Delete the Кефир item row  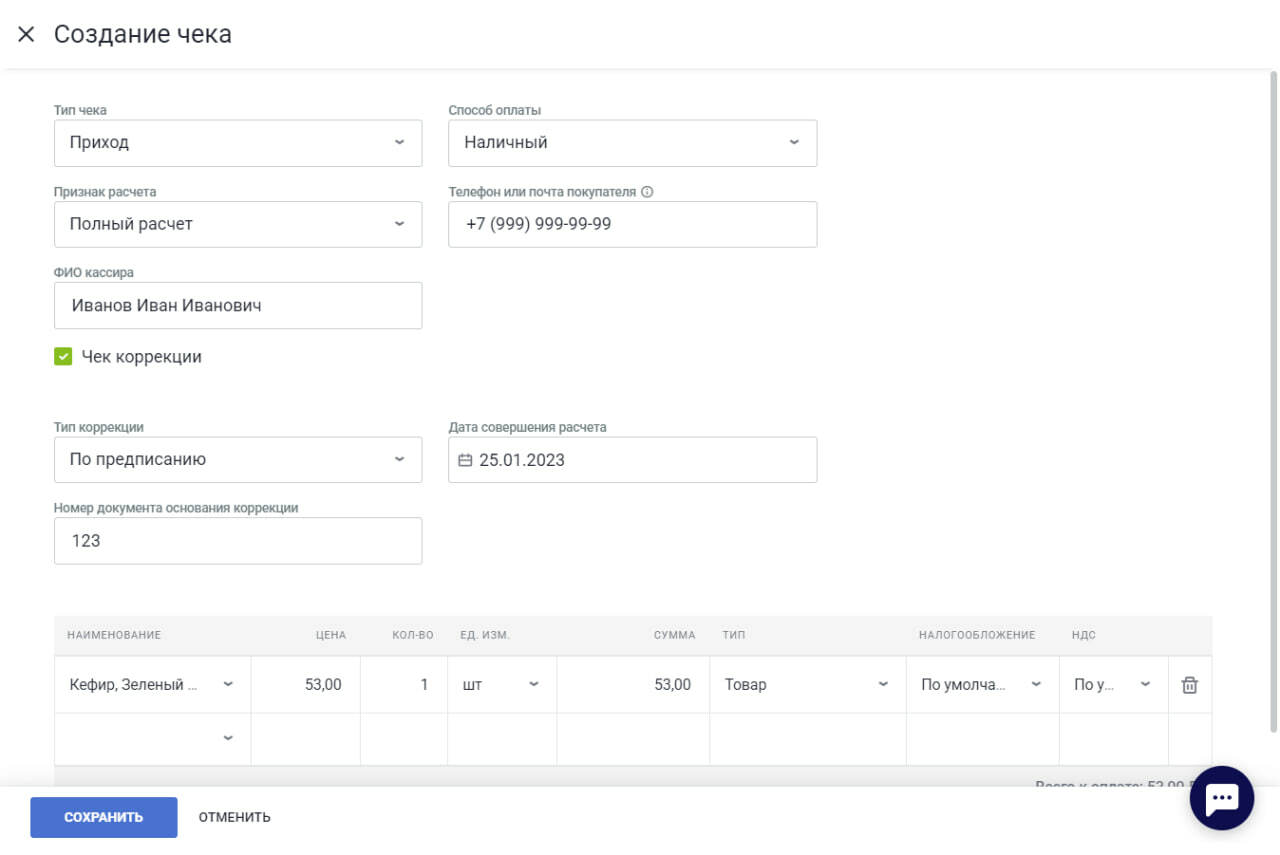click(x=1189, y=685)
